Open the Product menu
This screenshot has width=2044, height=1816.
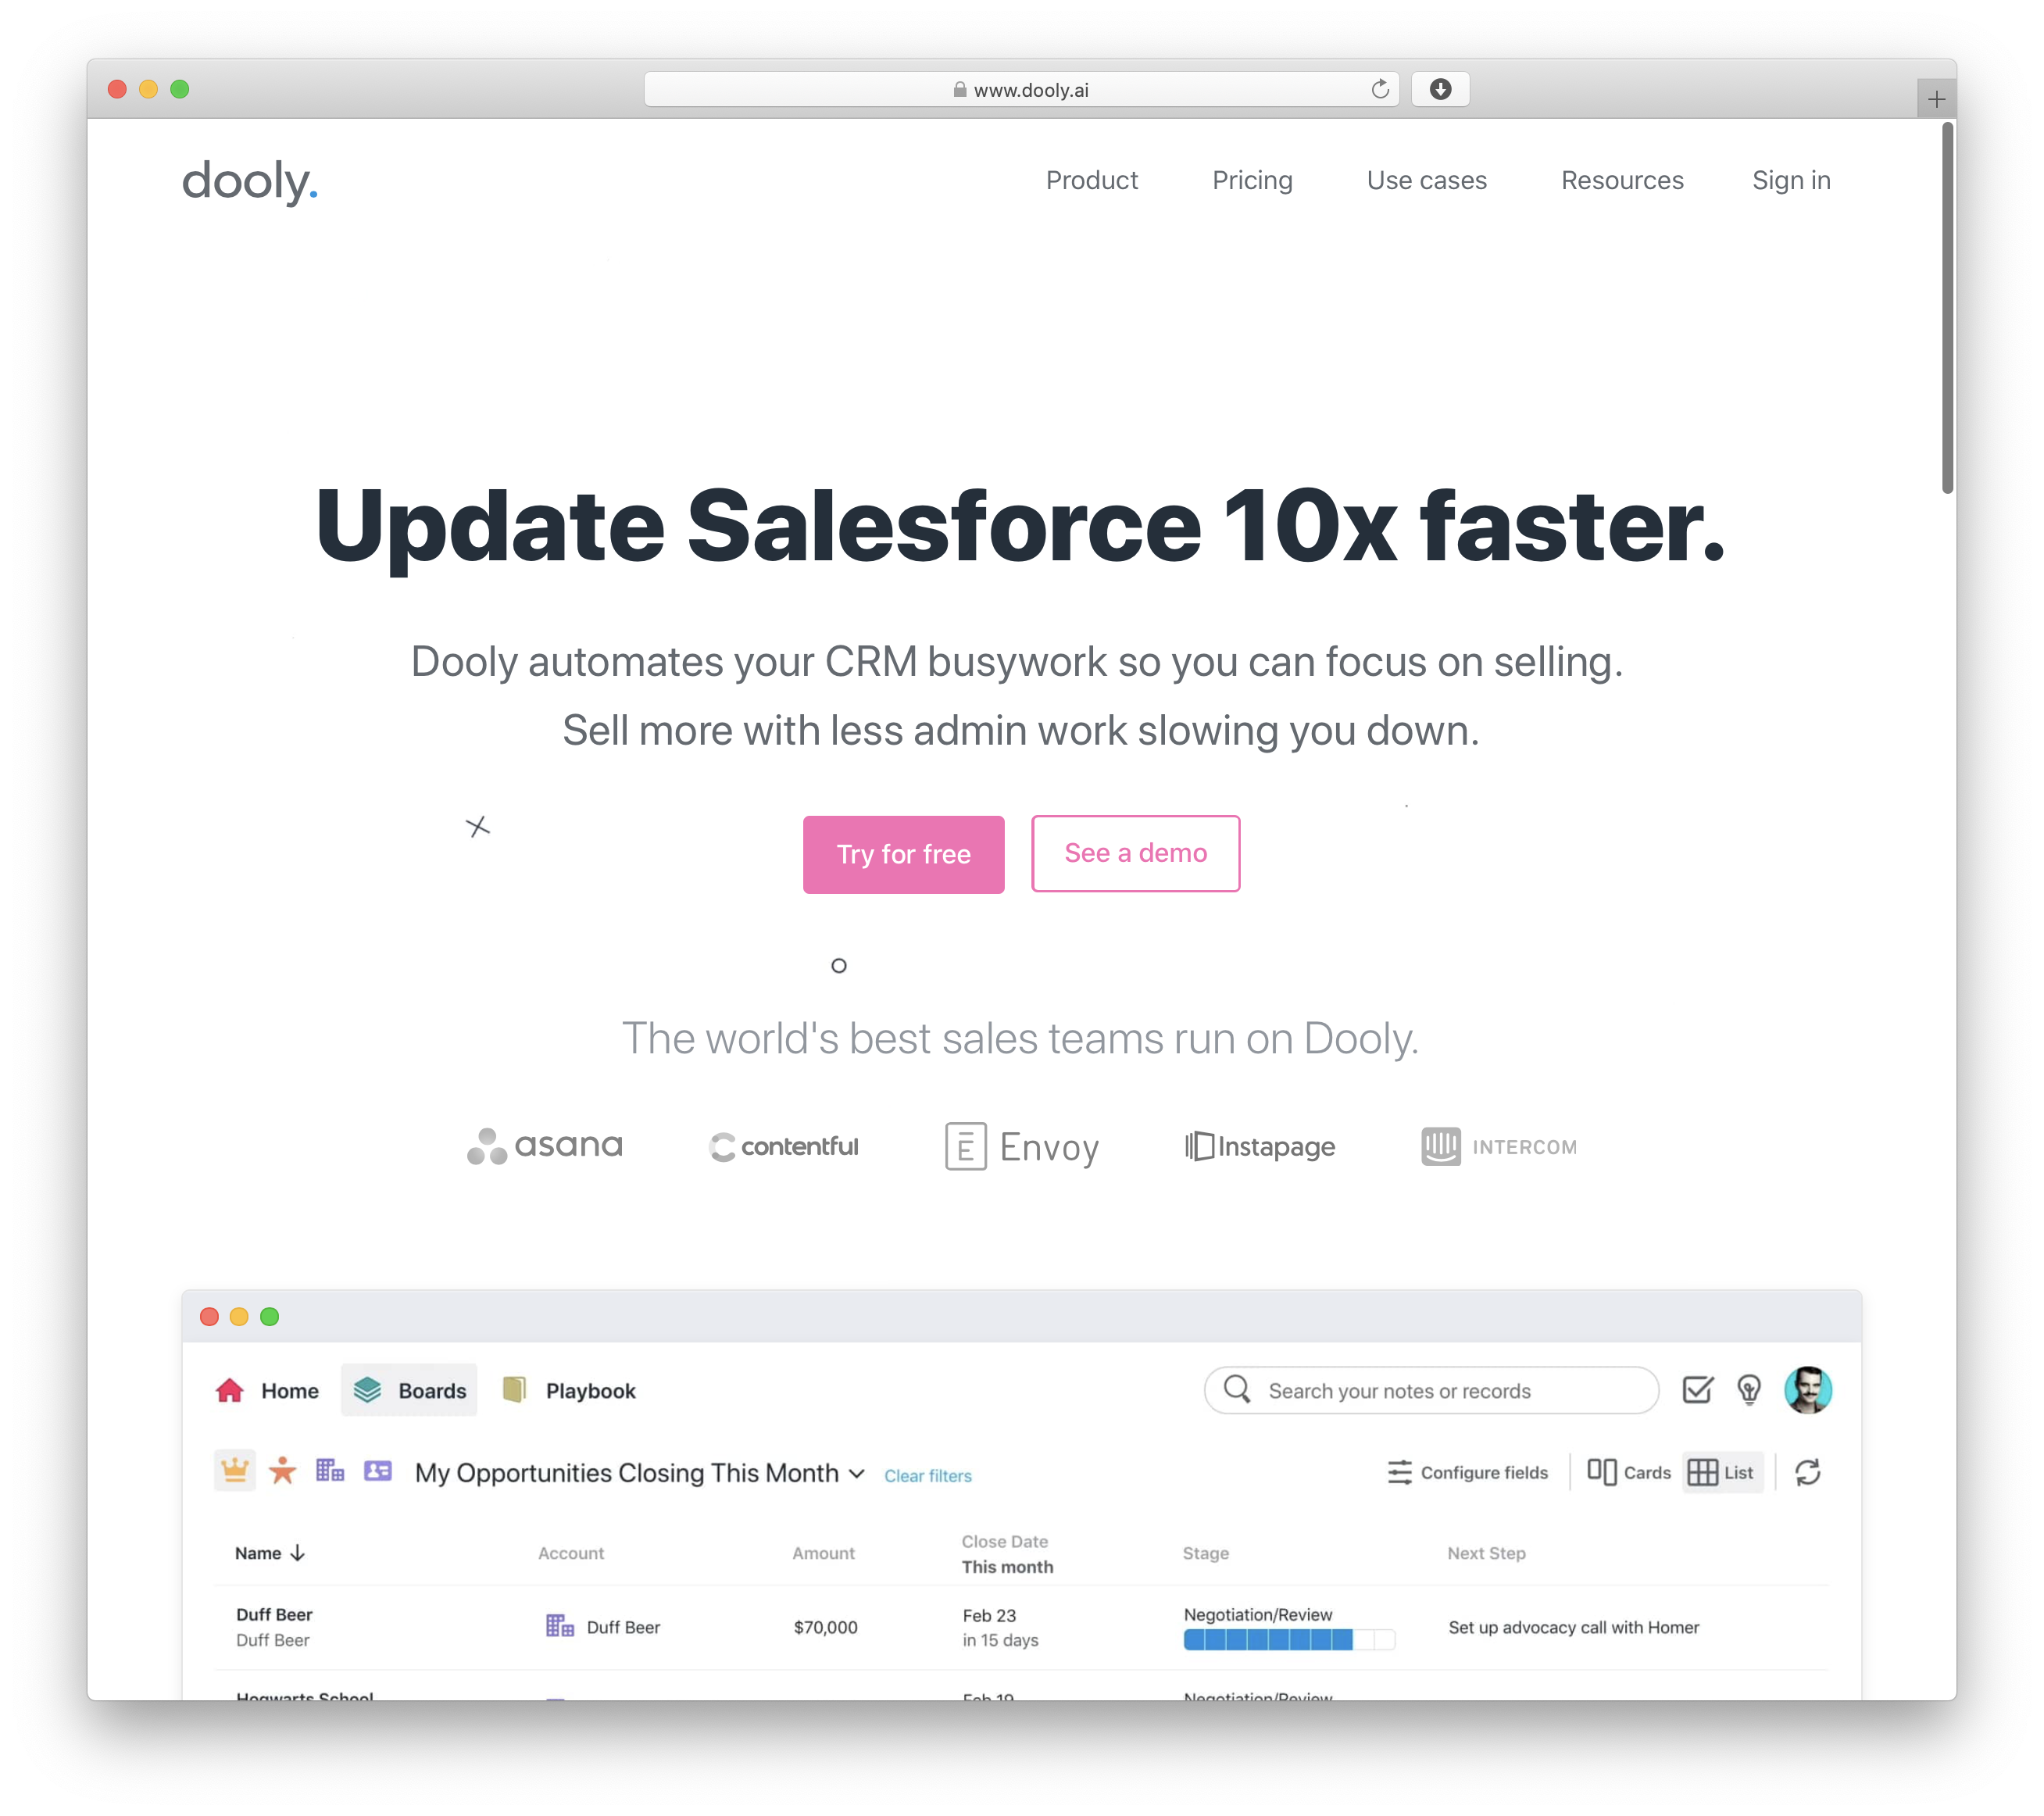(1092, 180)
